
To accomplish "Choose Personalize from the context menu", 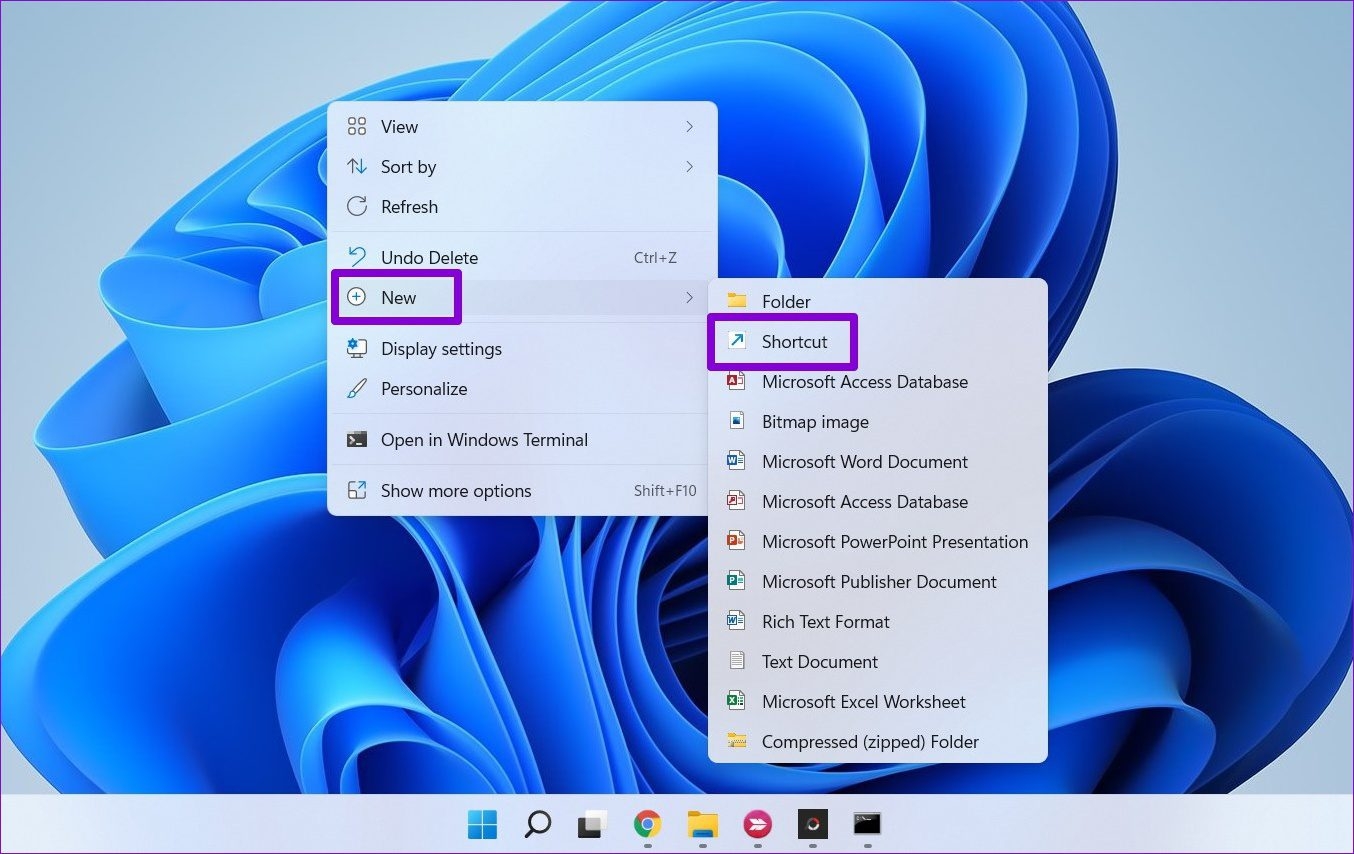I will pos(422,388).
